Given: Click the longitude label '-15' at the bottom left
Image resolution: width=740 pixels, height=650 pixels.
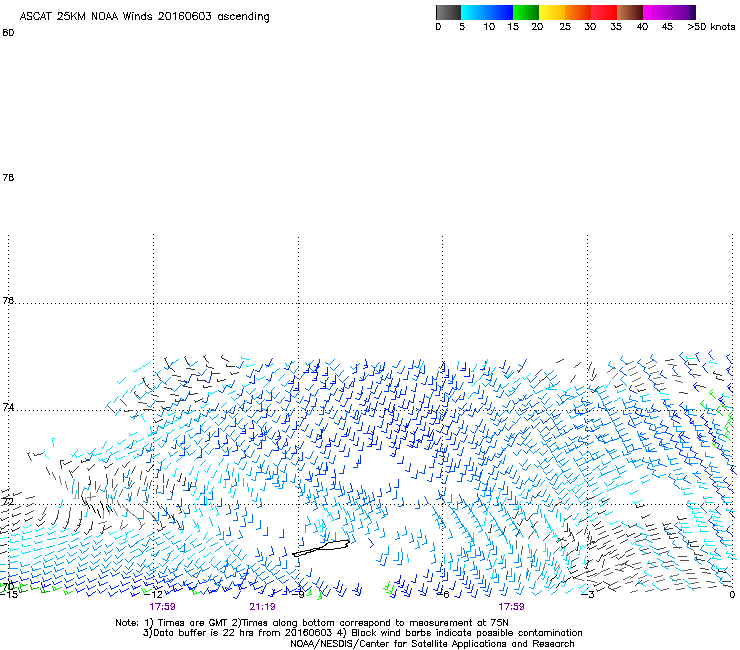Looking at the screenshot, I should coord(8,594).
